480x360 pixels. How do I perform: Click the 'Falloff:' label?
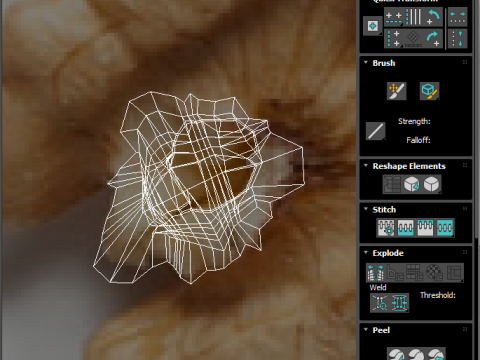(418, 140)
